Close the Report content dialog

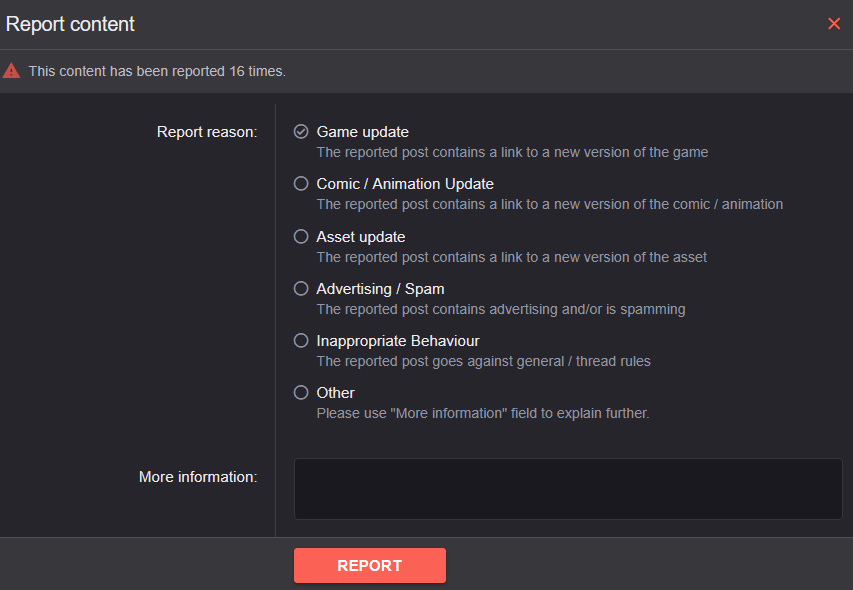833,24
